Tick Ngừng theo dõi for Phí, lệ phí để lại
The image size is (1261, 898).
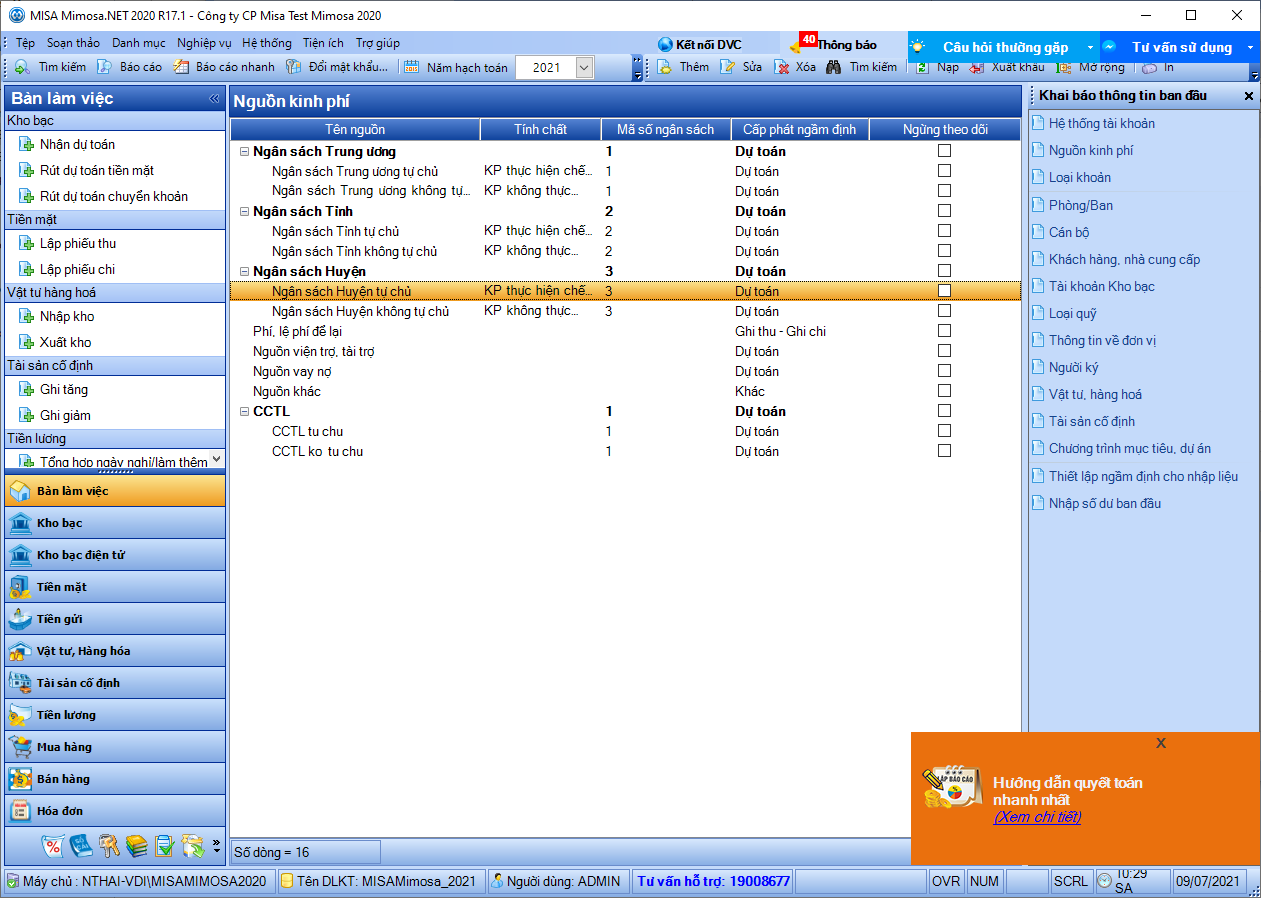point(944,331)
